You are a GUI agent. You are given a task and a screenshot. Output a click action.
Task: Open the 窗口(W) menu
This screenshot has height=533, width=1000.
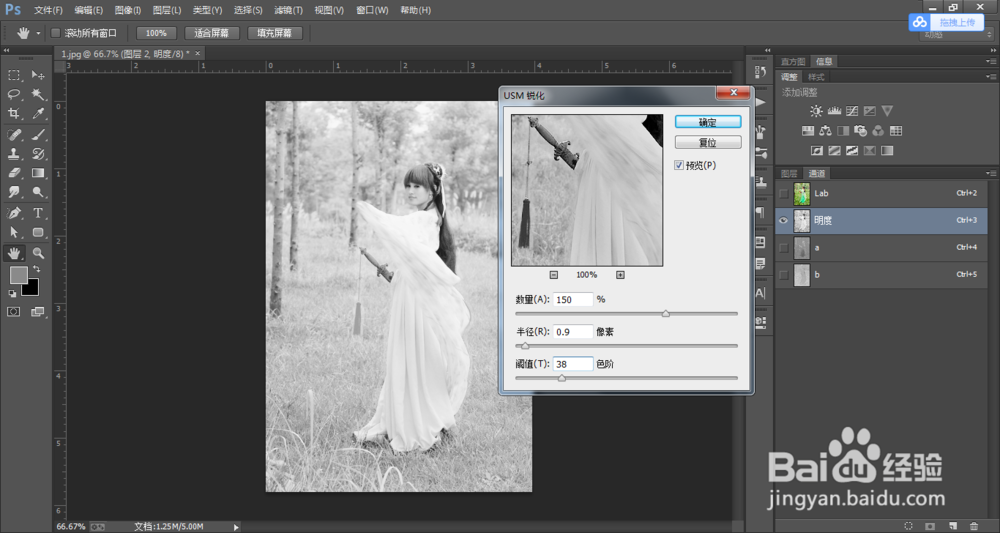(372, 10)
